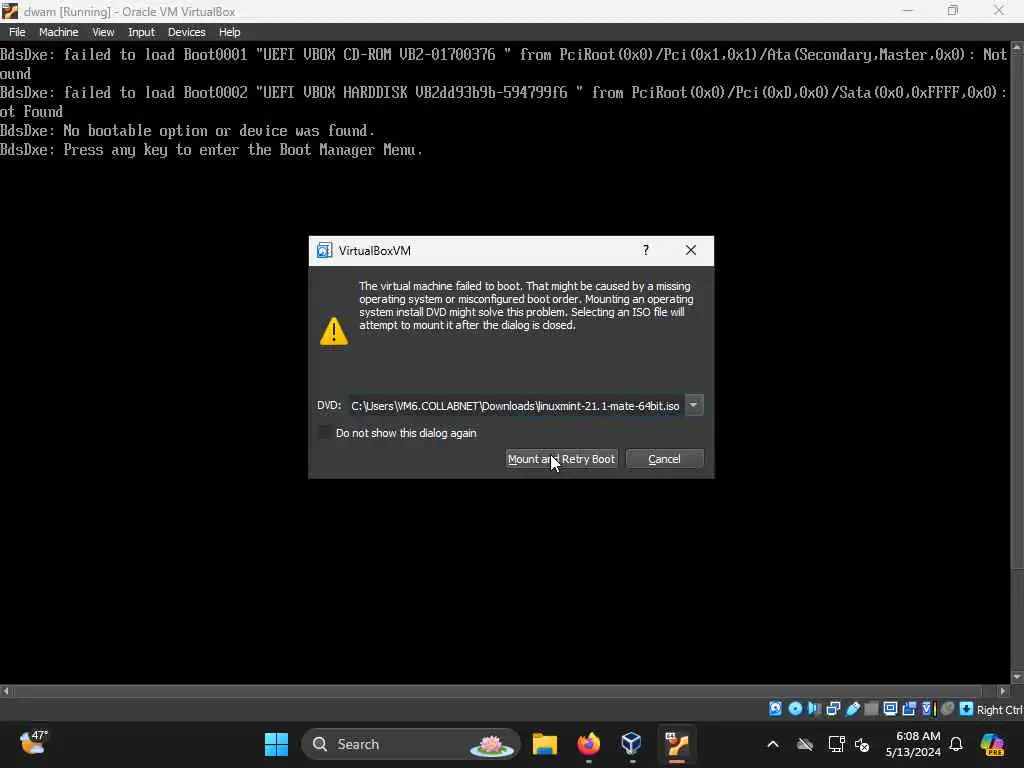The height and width of the screenshot is (768, 1024).
Task: Open the Windows Start menu
Action: tap(276, 744)
